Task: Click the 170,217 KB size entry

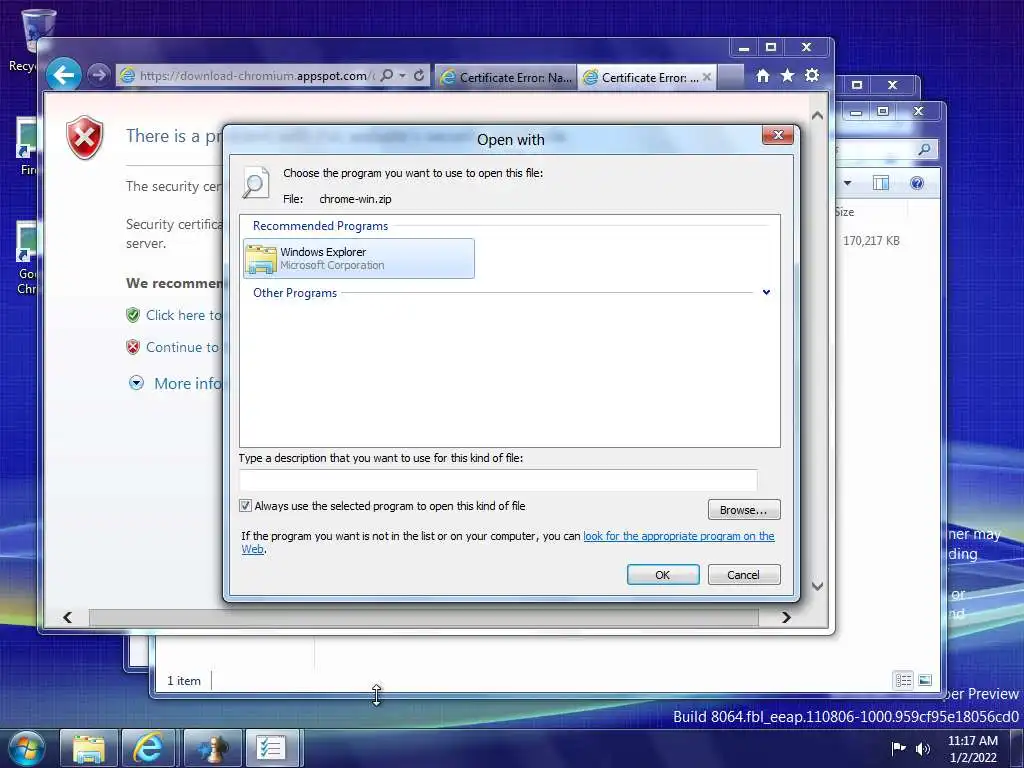Action: coord(871,241)
